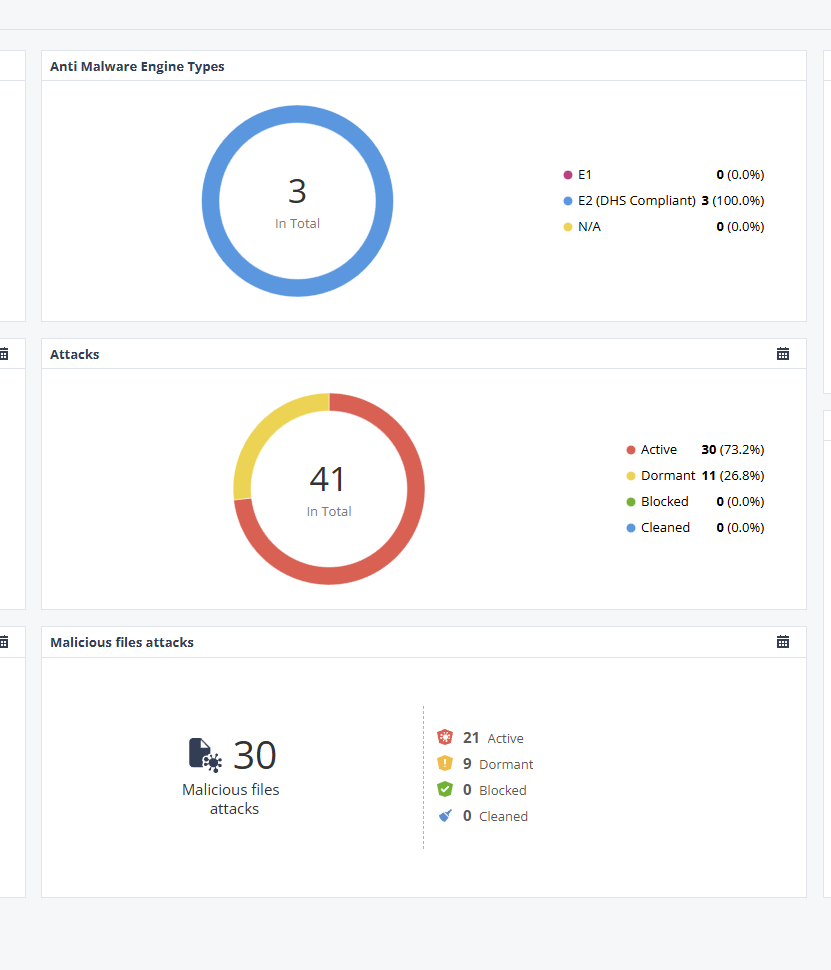Open the calendar icon in Malicious files attacks header
Image resolution: width=831 pixels, height=970 pixels.
tap(783, 642)
